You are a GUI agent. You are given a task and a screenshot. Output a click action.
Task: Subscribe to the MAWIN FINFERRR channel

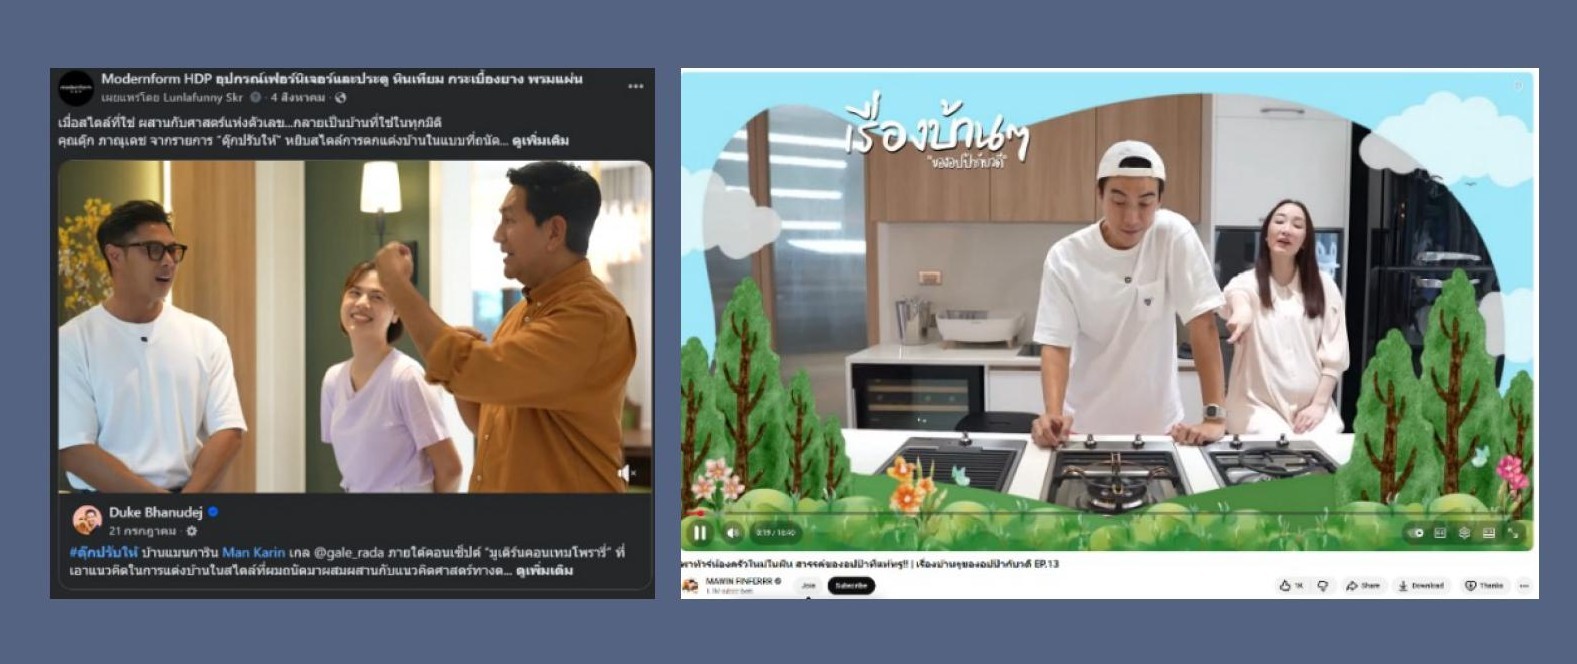click(851, 586)
